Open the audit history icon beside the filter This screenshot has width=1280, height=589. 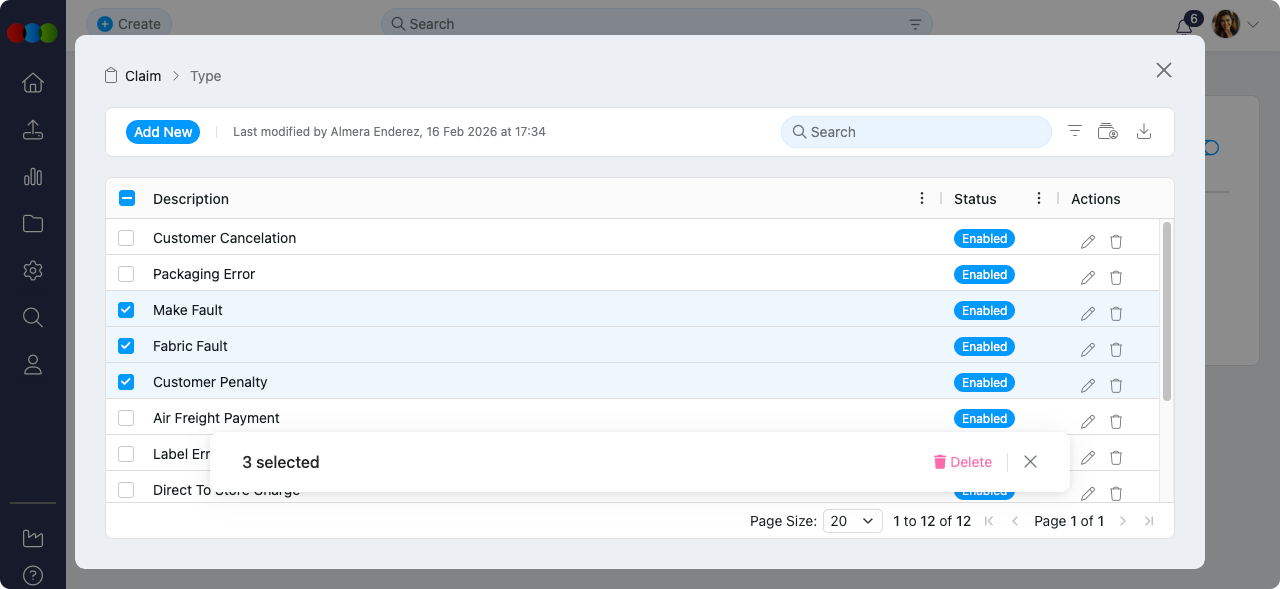(1108, 131)
